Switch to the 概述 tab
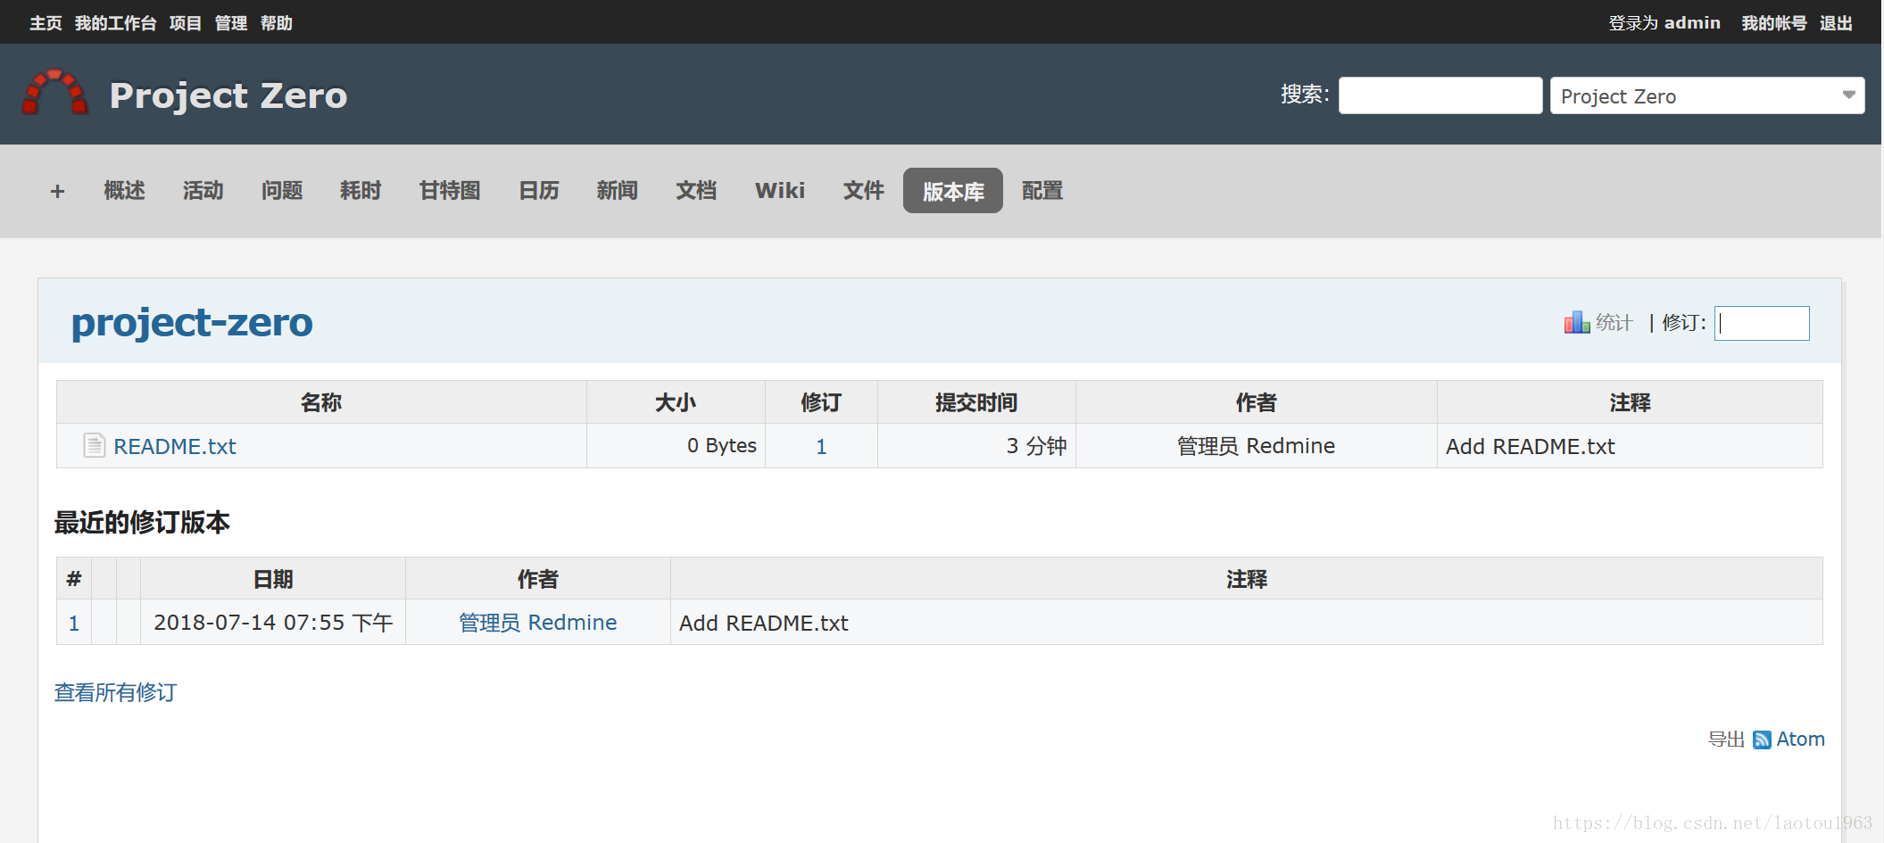The width and height of the screenshot is (1884, 843). 124,190
